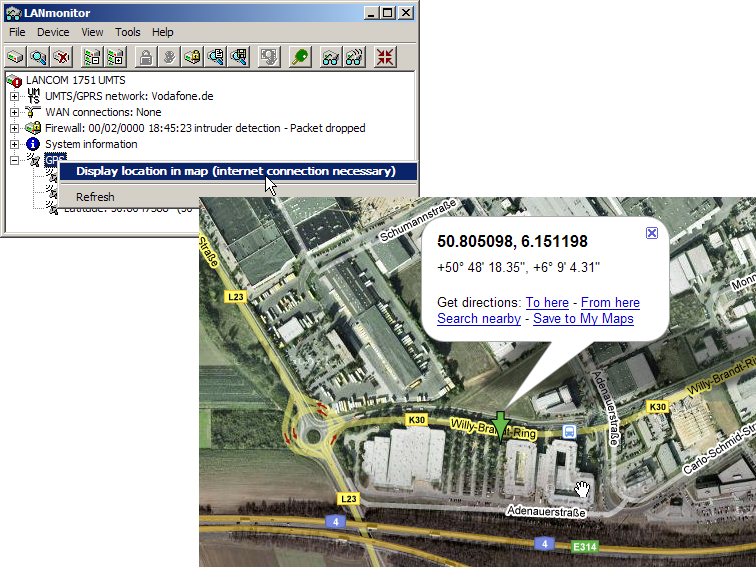Click the first binoculars toolbar icon
Image resolution: width=756 pixels, height=567 pixels.
pos(331,57)
